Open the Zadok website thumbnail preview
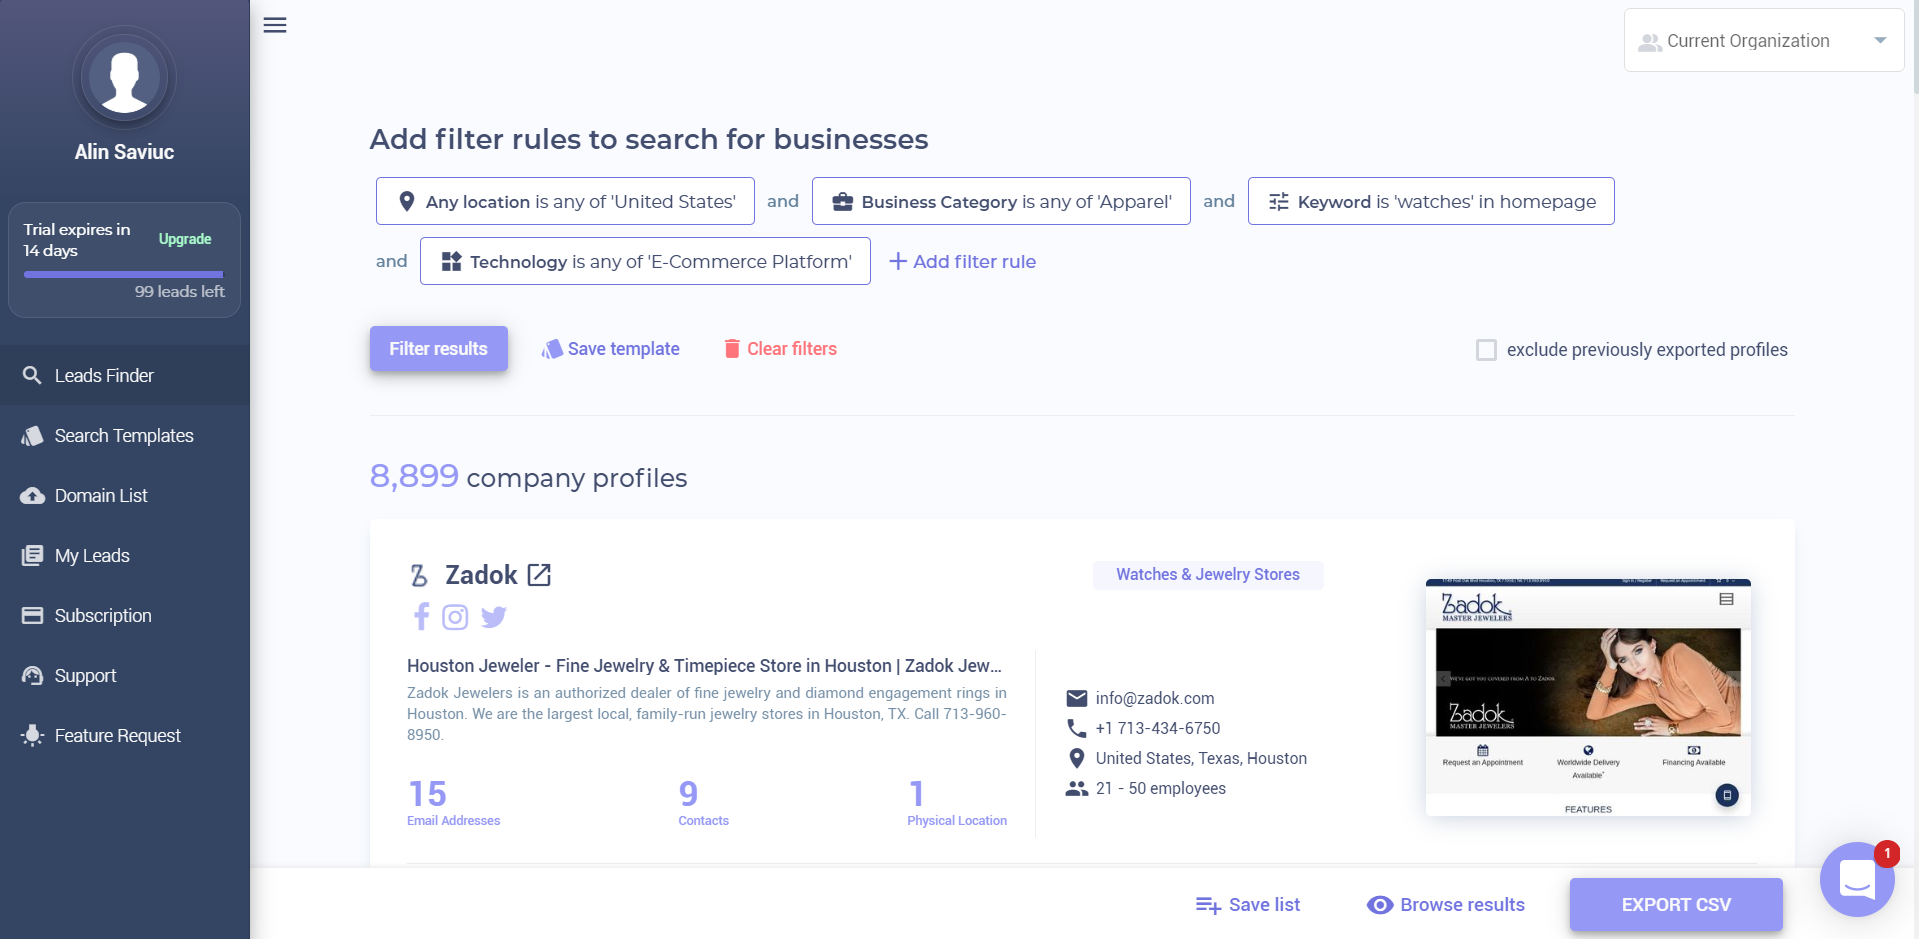Screen dimensions: 1919x939 tap(1588, 697)
